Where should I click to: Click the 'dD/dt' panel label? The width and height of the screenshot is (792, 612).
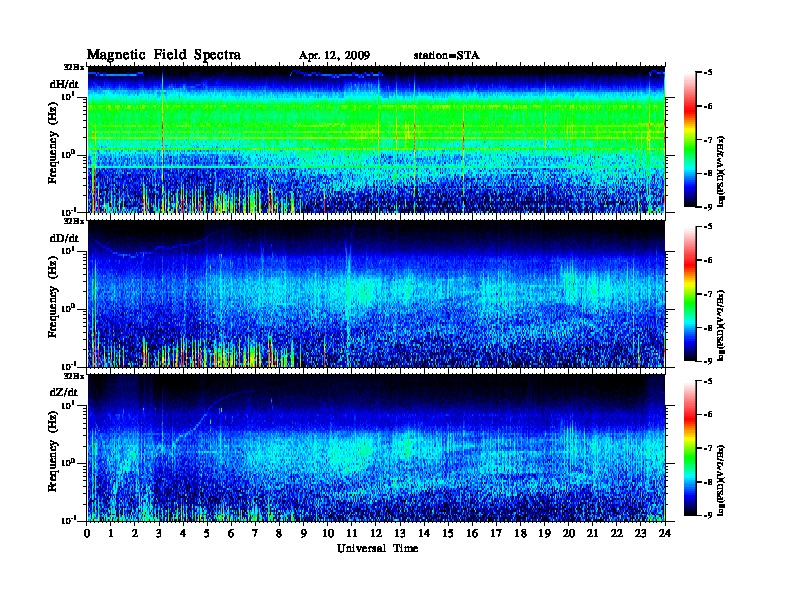tap(64, 238)
